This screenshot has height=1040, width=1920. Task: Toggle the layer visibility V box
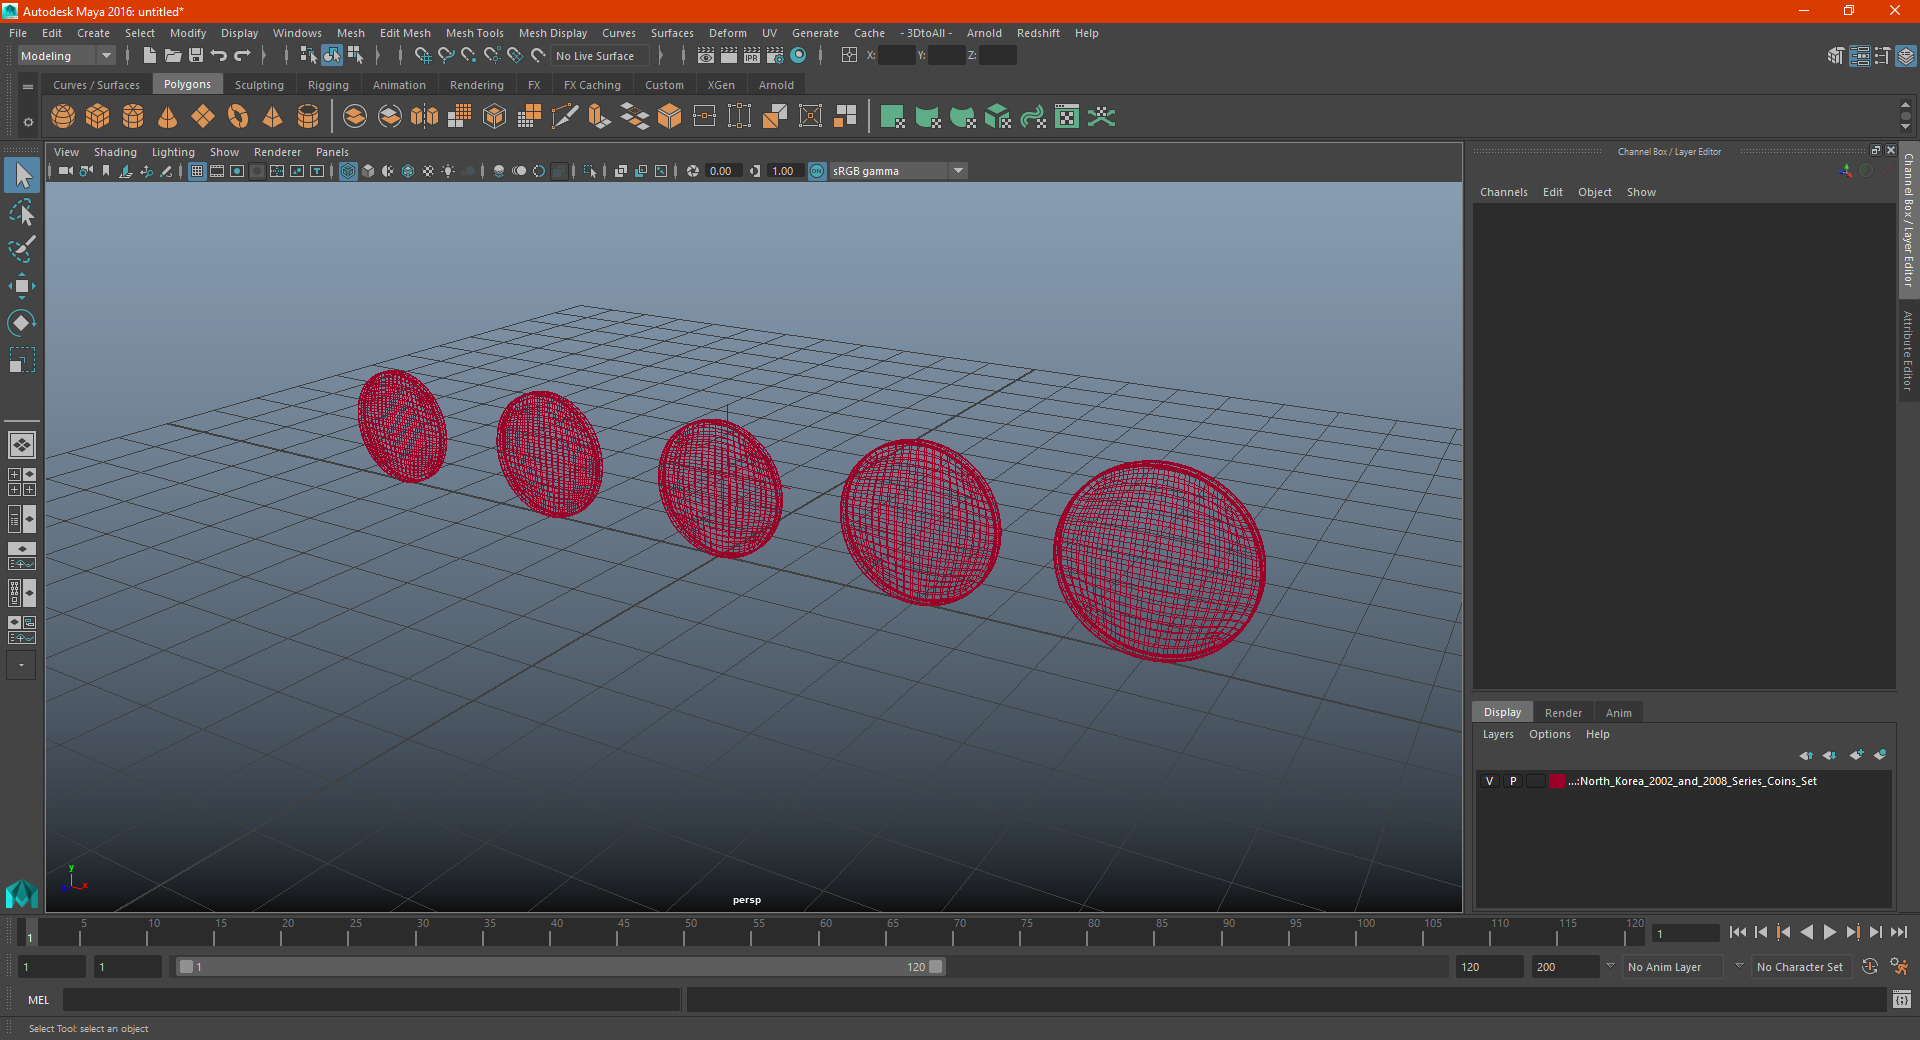coord(1490,781)
